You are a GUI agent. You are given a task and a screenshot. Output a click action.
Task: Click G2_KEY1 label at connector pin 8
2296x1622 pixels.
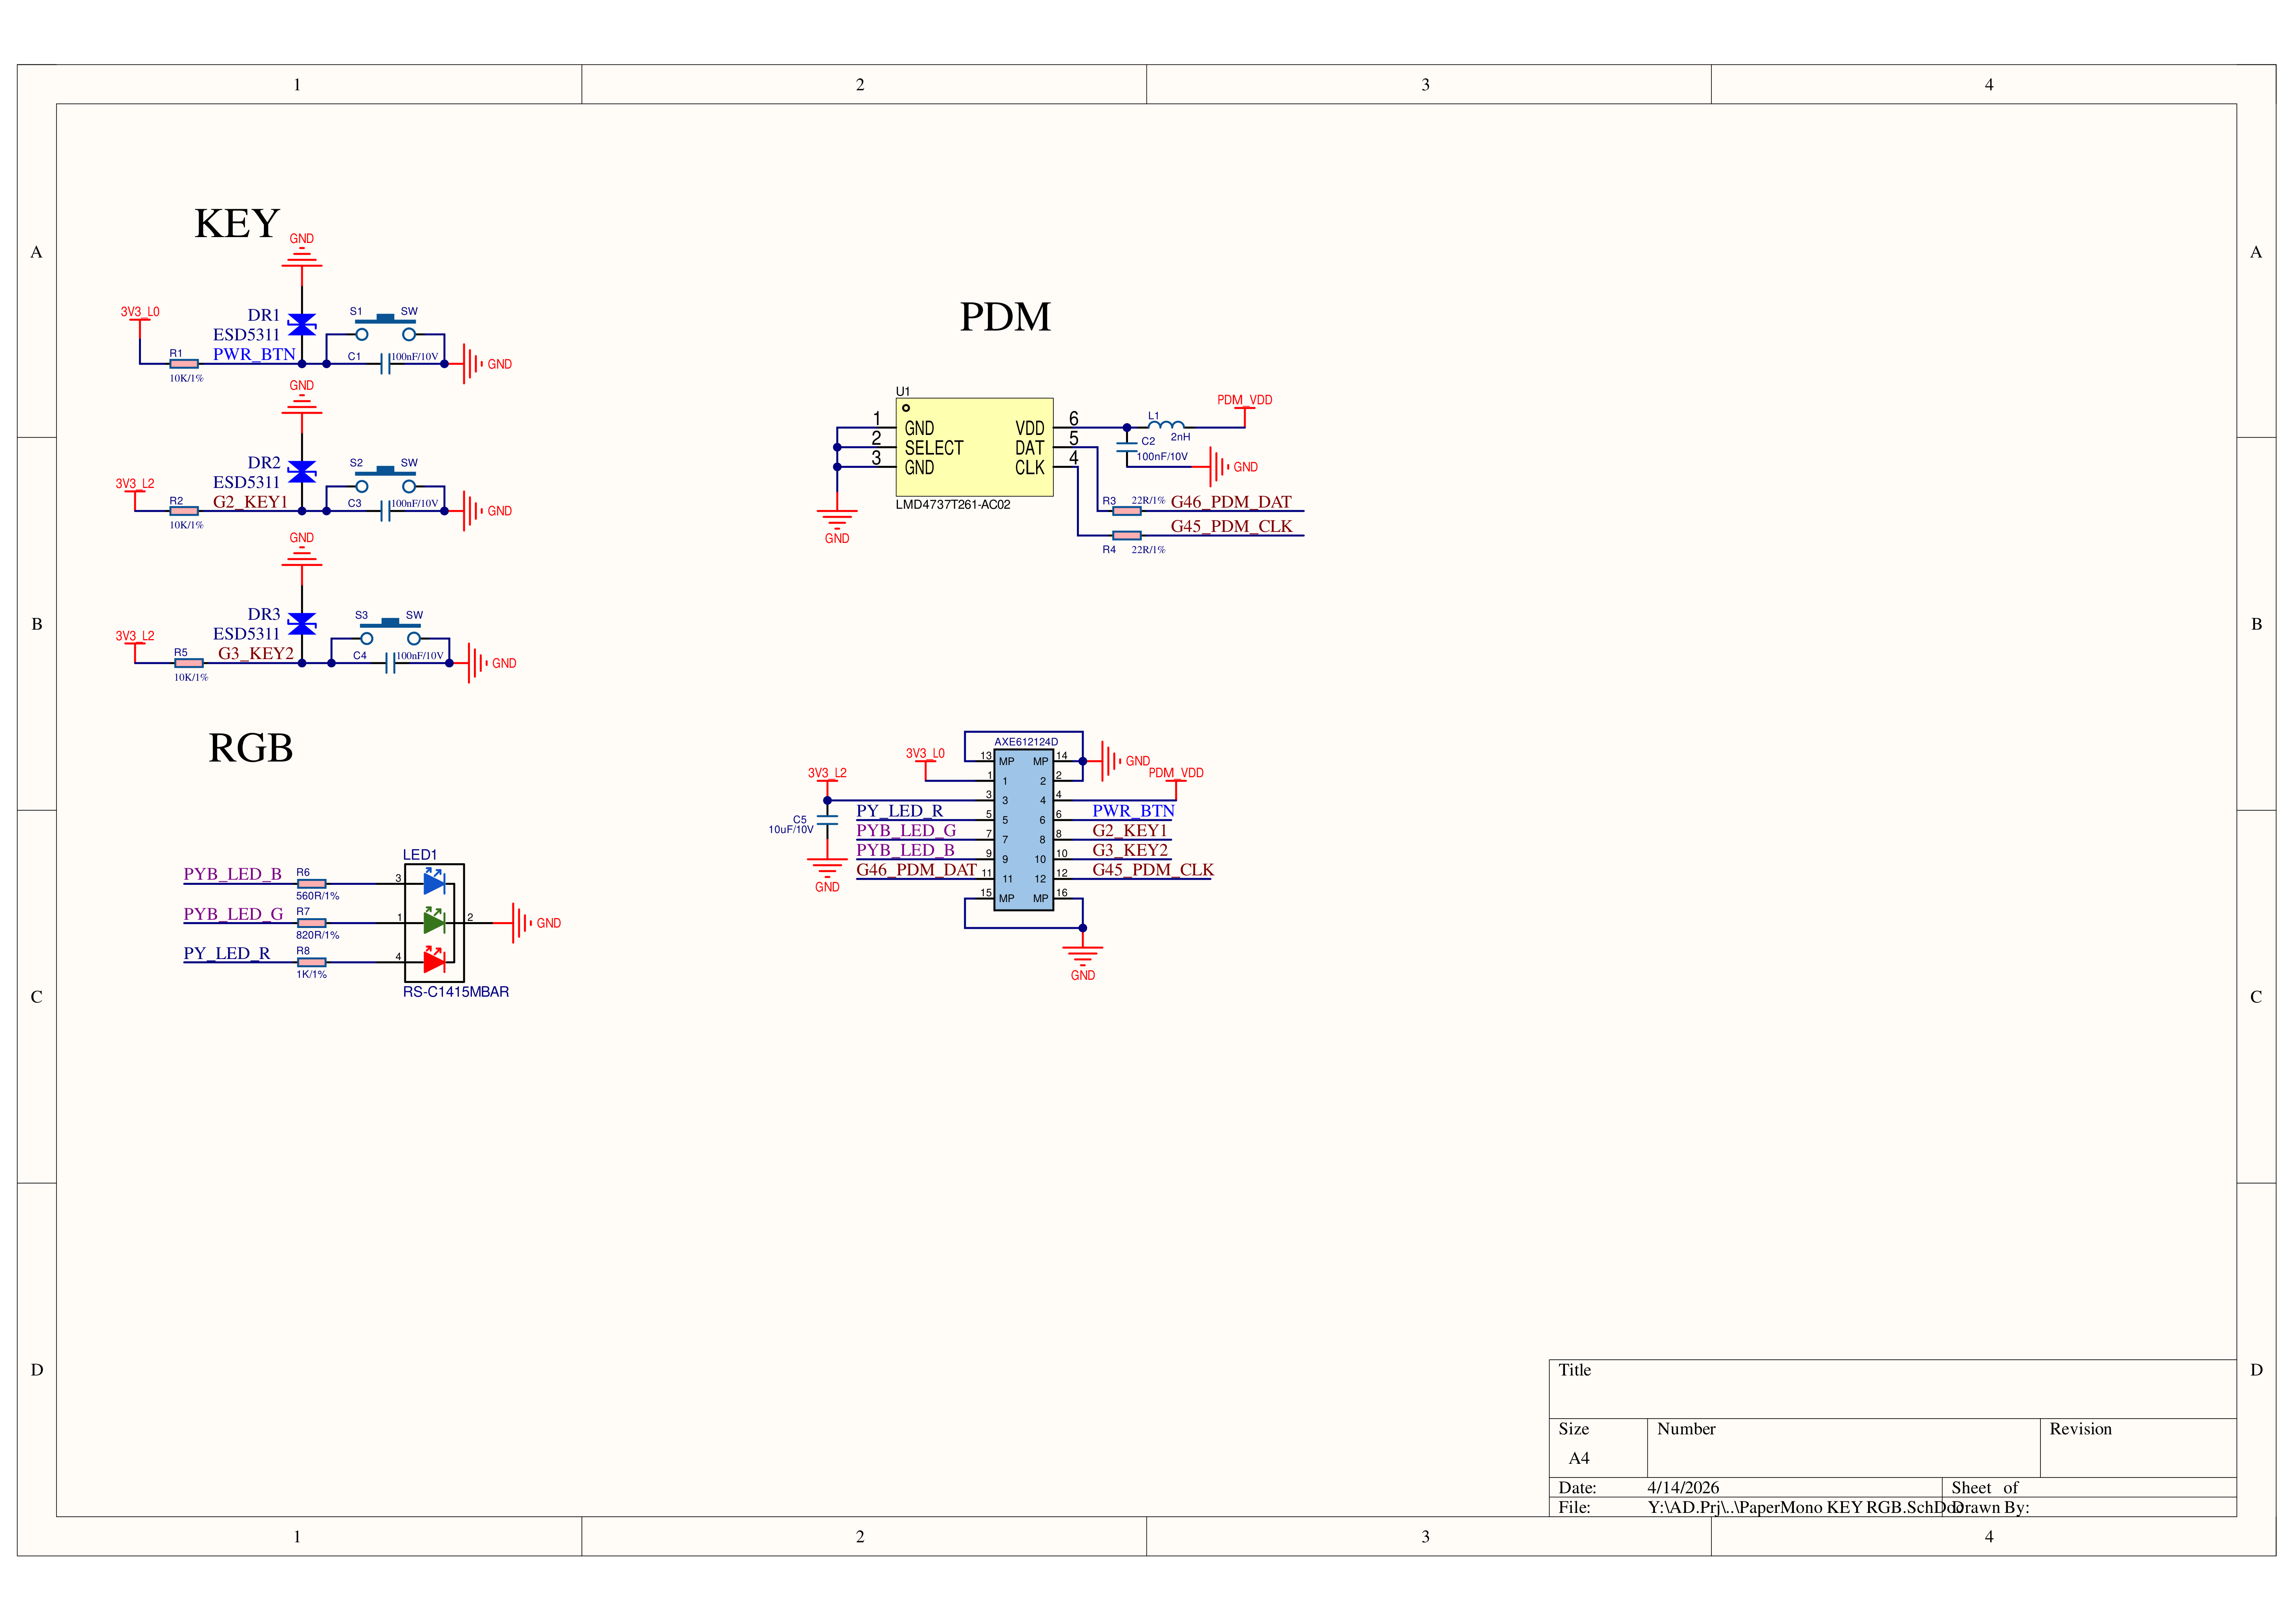pyautogui.click(x=1130, y=831)
